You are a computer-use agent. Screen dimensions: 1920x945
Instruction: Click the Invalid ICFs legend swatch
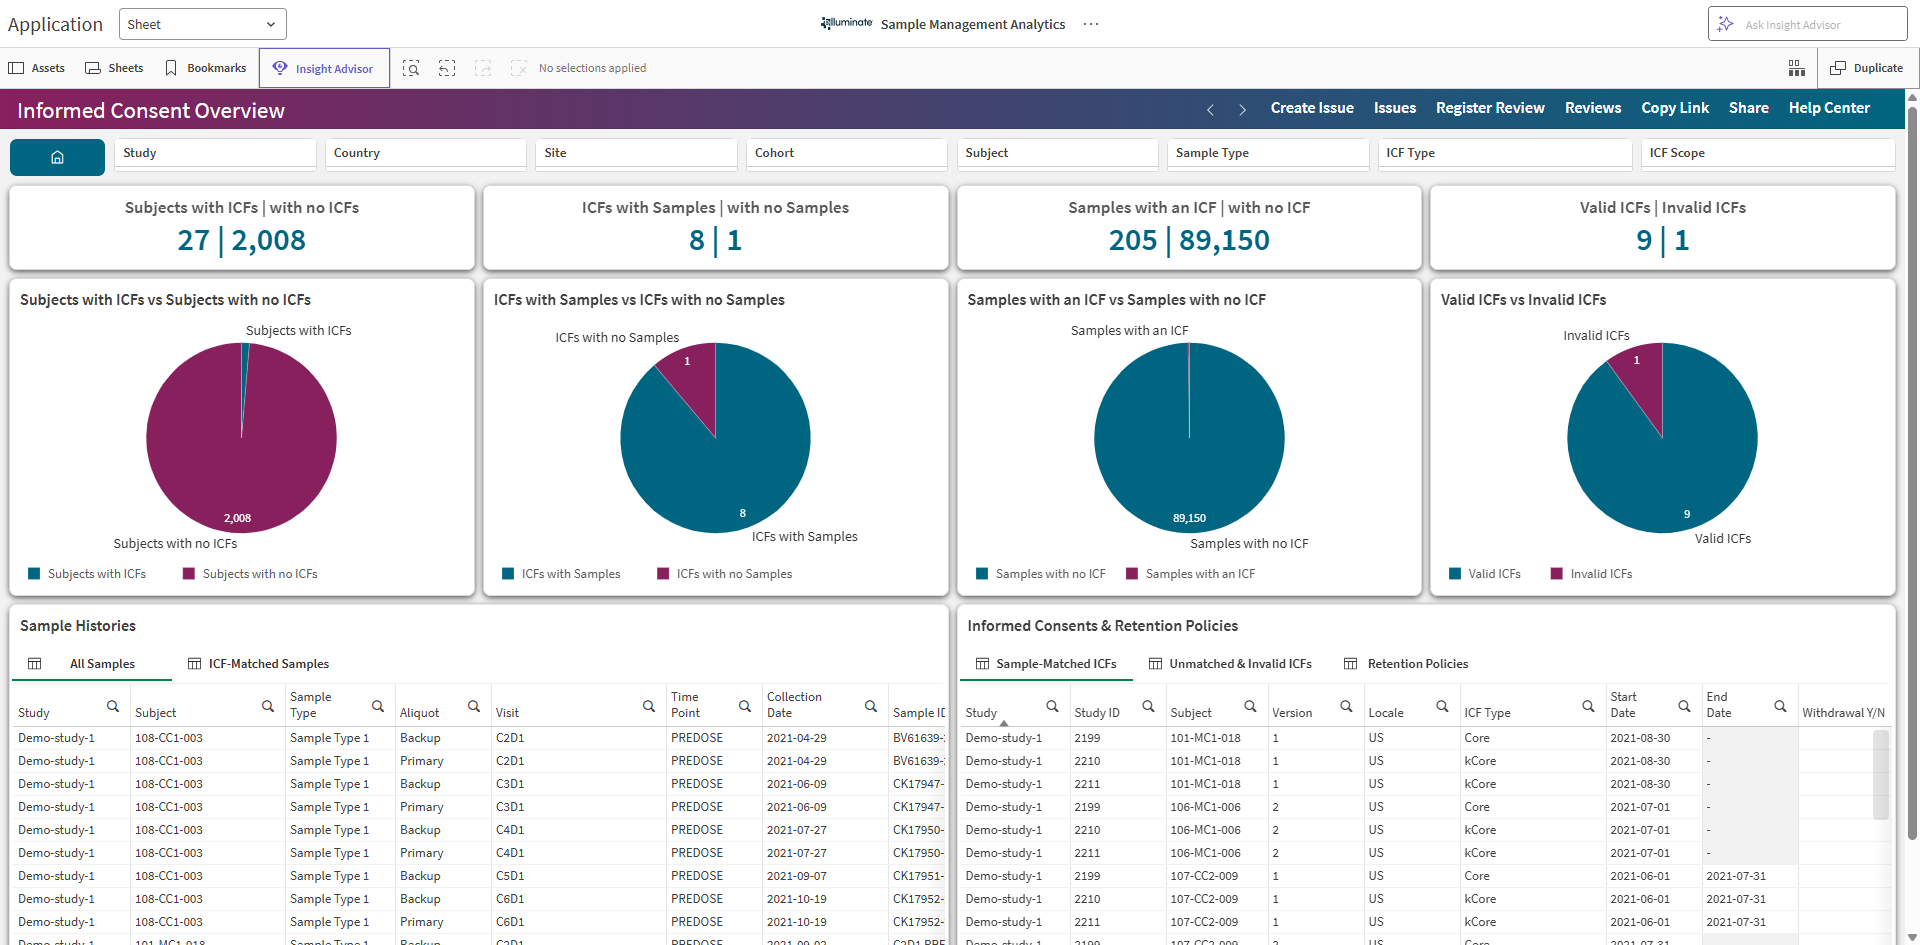(1557, 574)
